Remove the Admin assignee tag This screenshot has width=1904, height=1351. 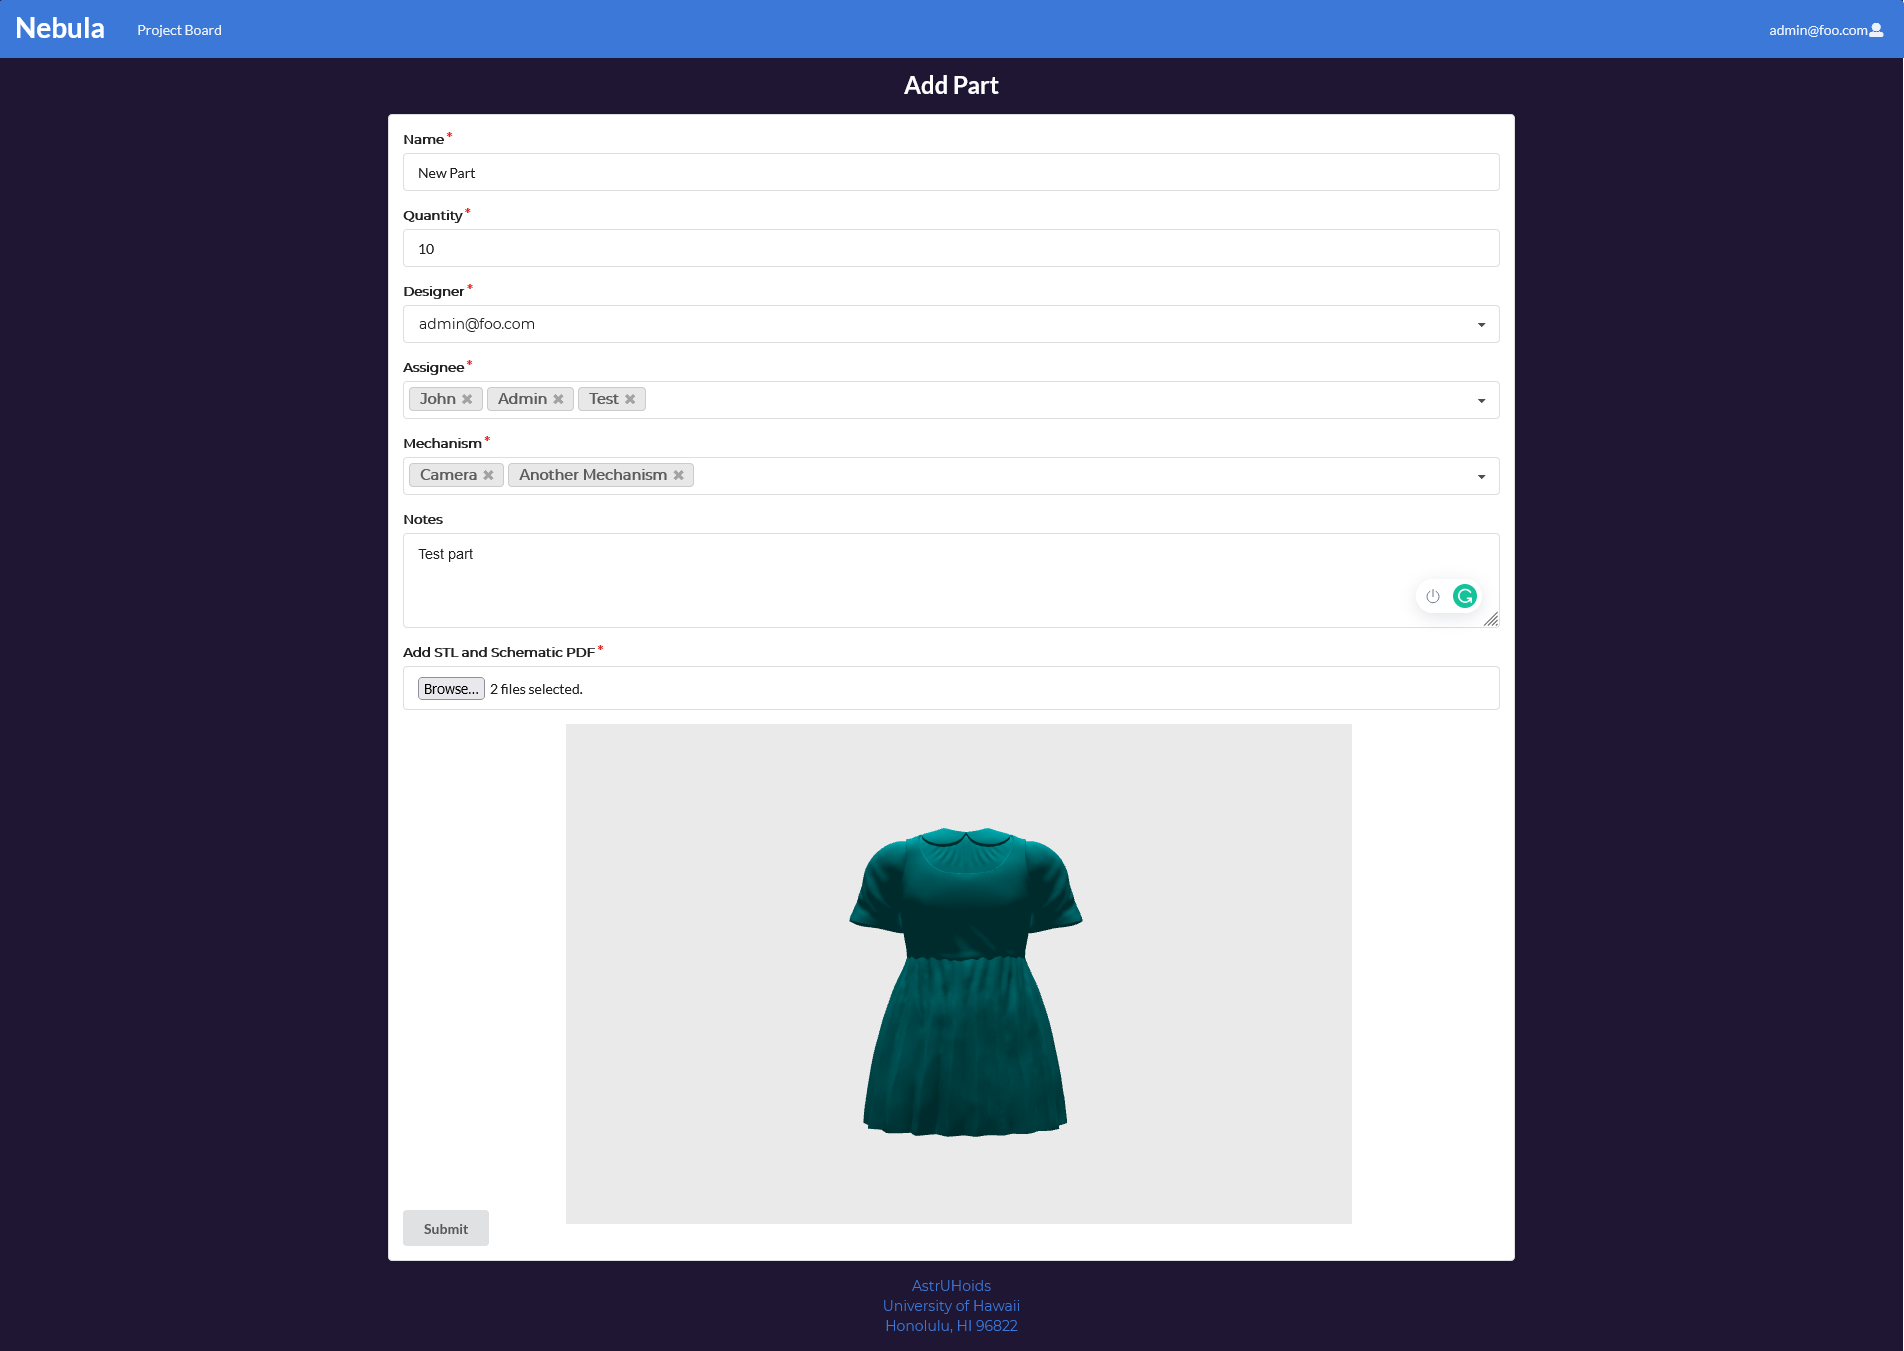click(x=558, y=399)
